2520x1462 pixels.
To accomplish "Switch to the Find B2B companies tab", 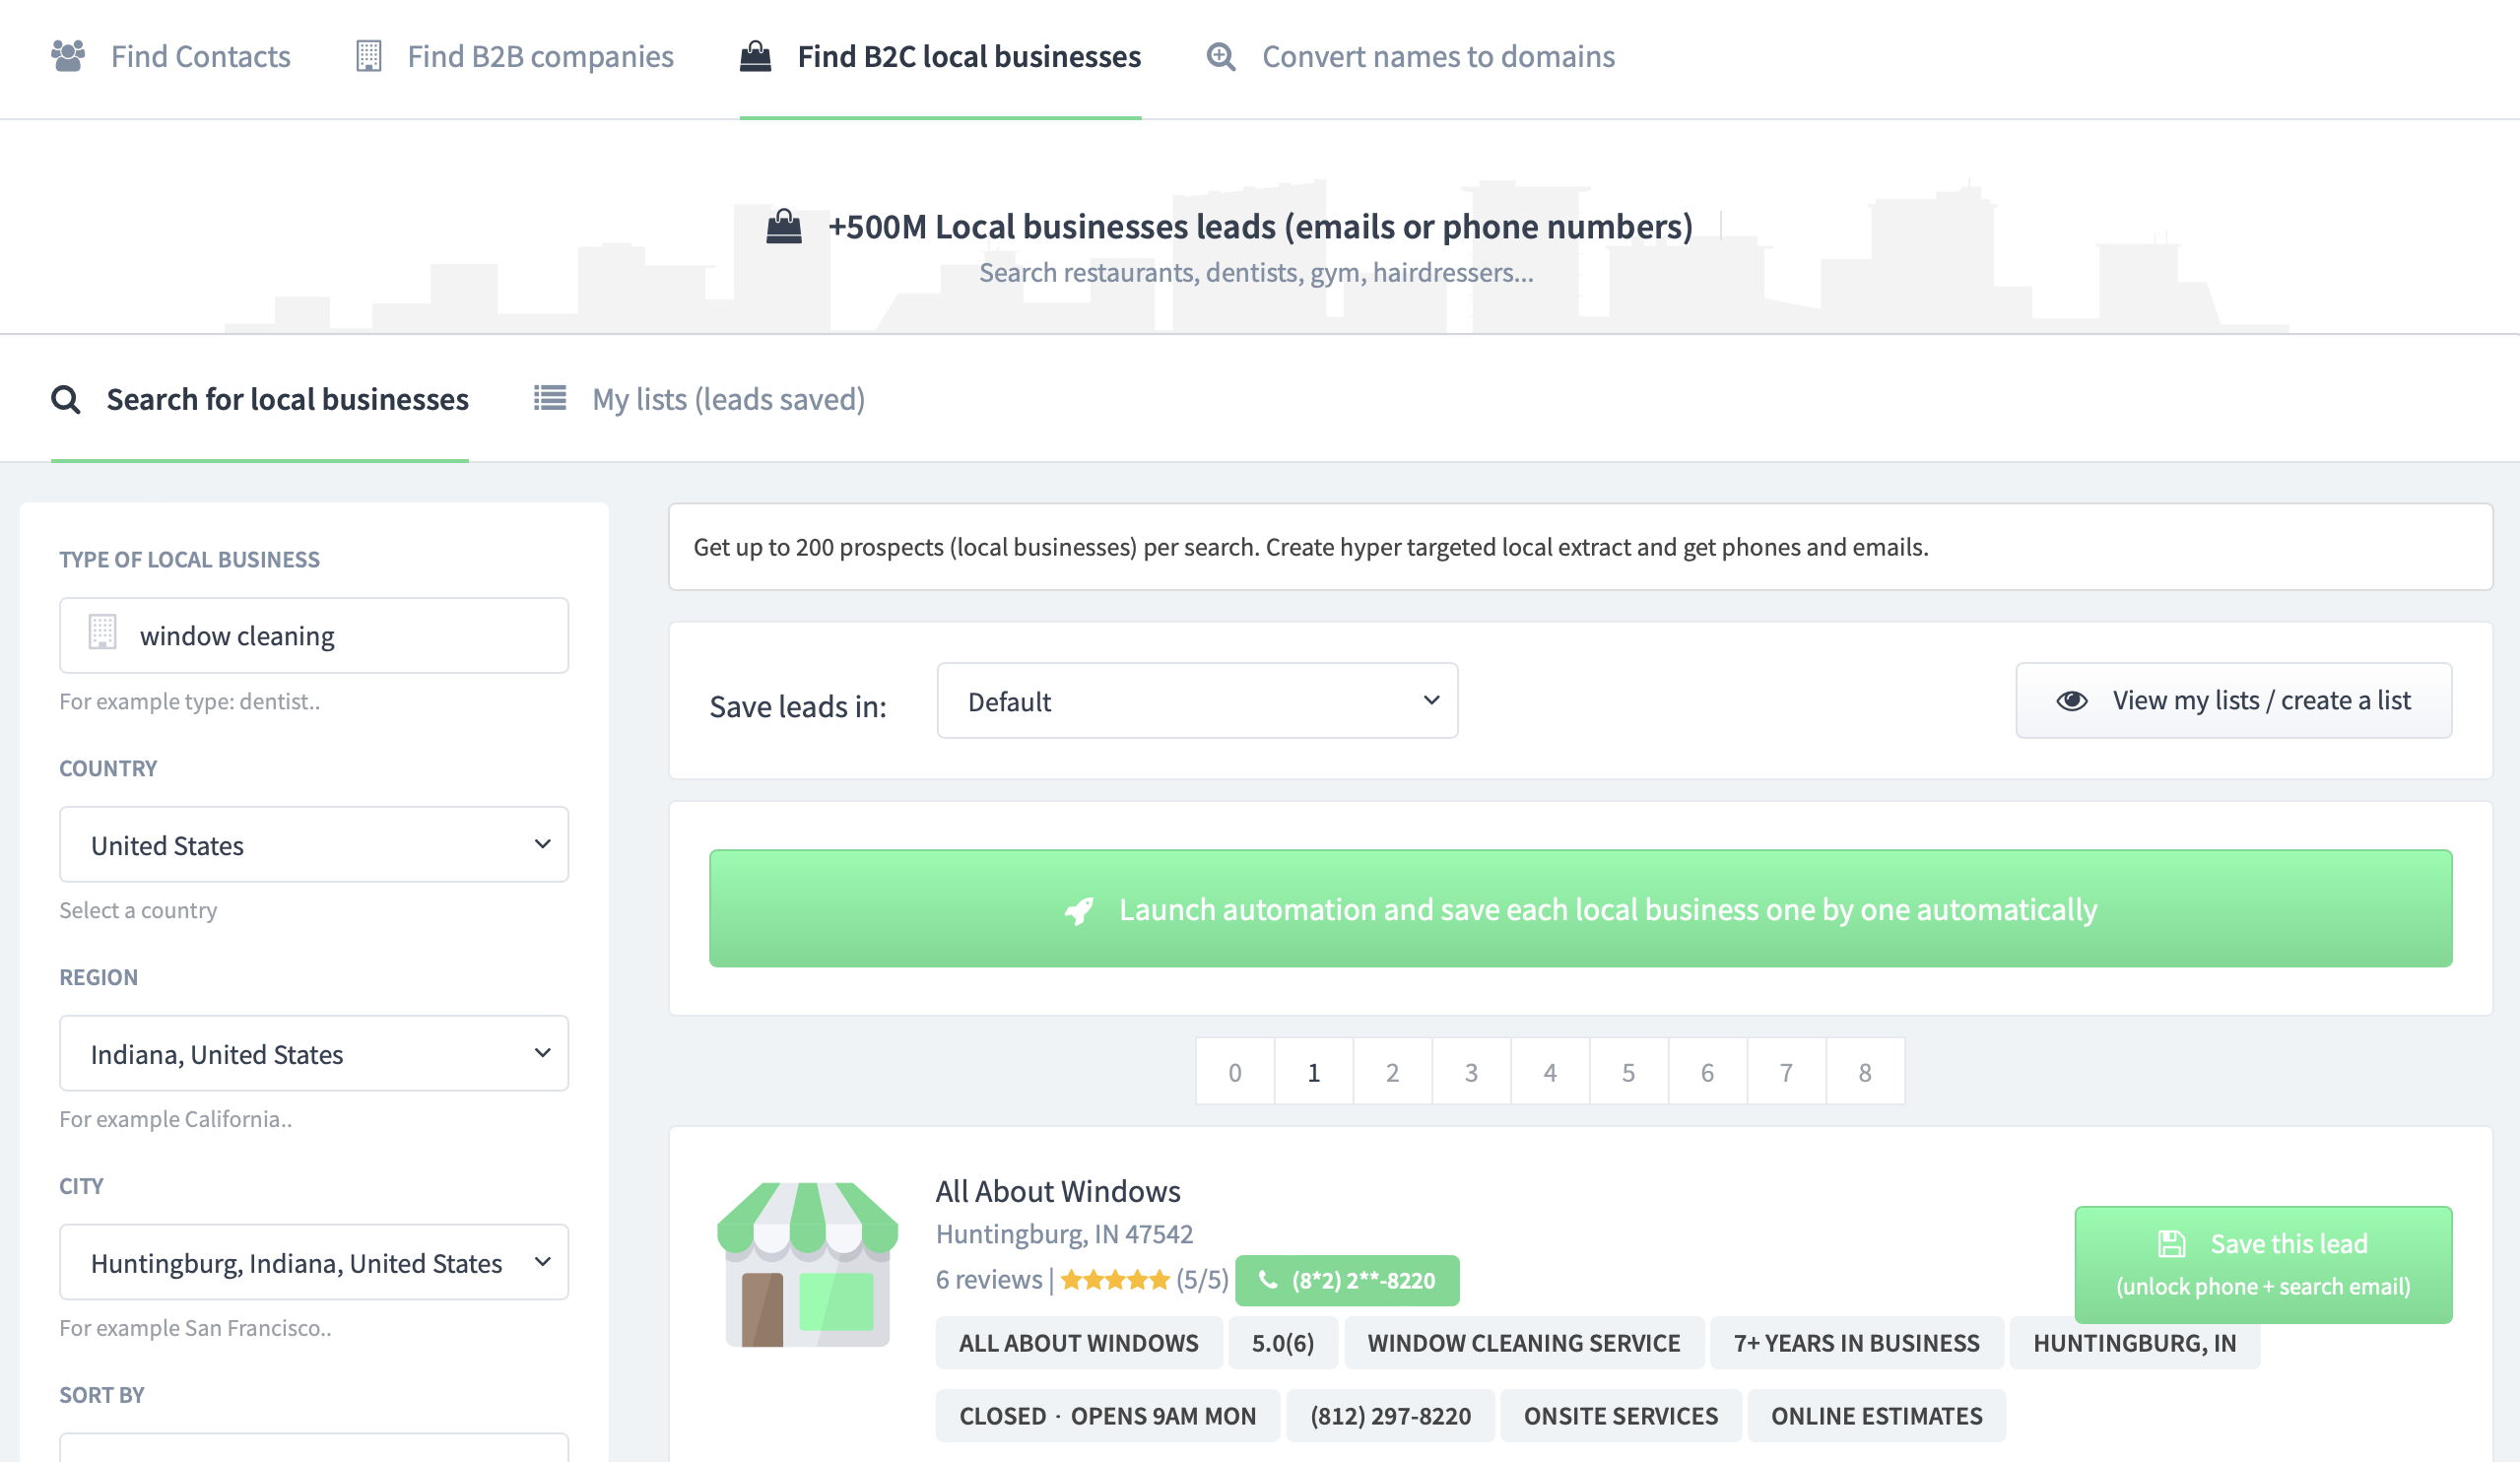I will (540, 56).
